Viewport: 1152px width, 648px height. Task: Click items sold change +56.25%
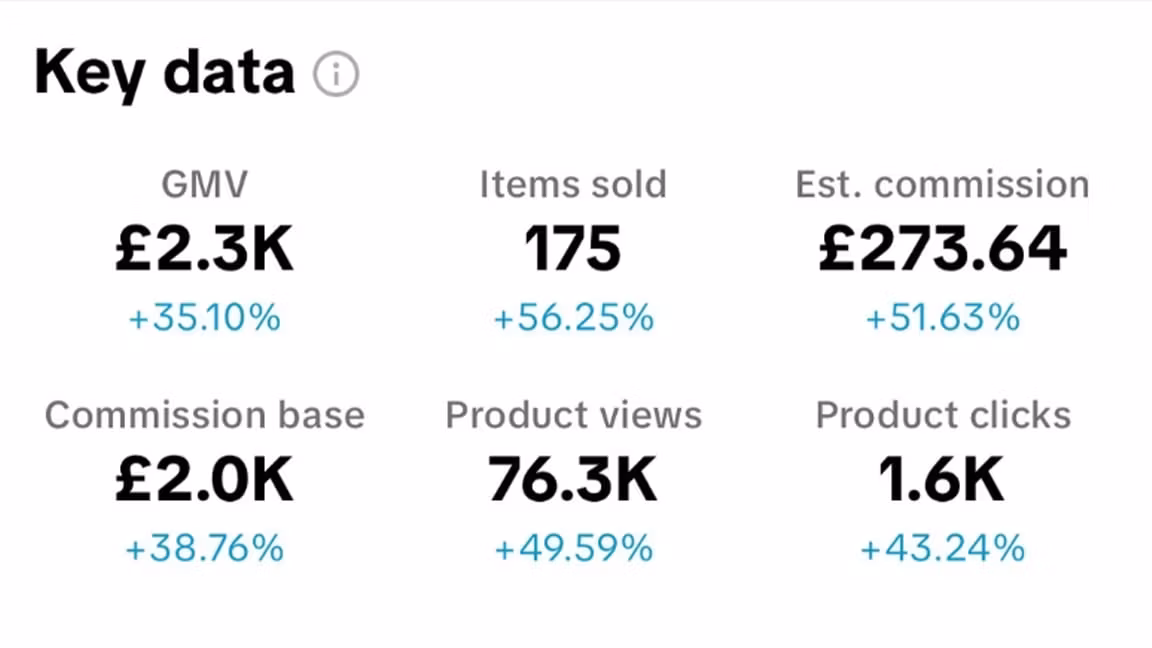(x=573, y=319)
